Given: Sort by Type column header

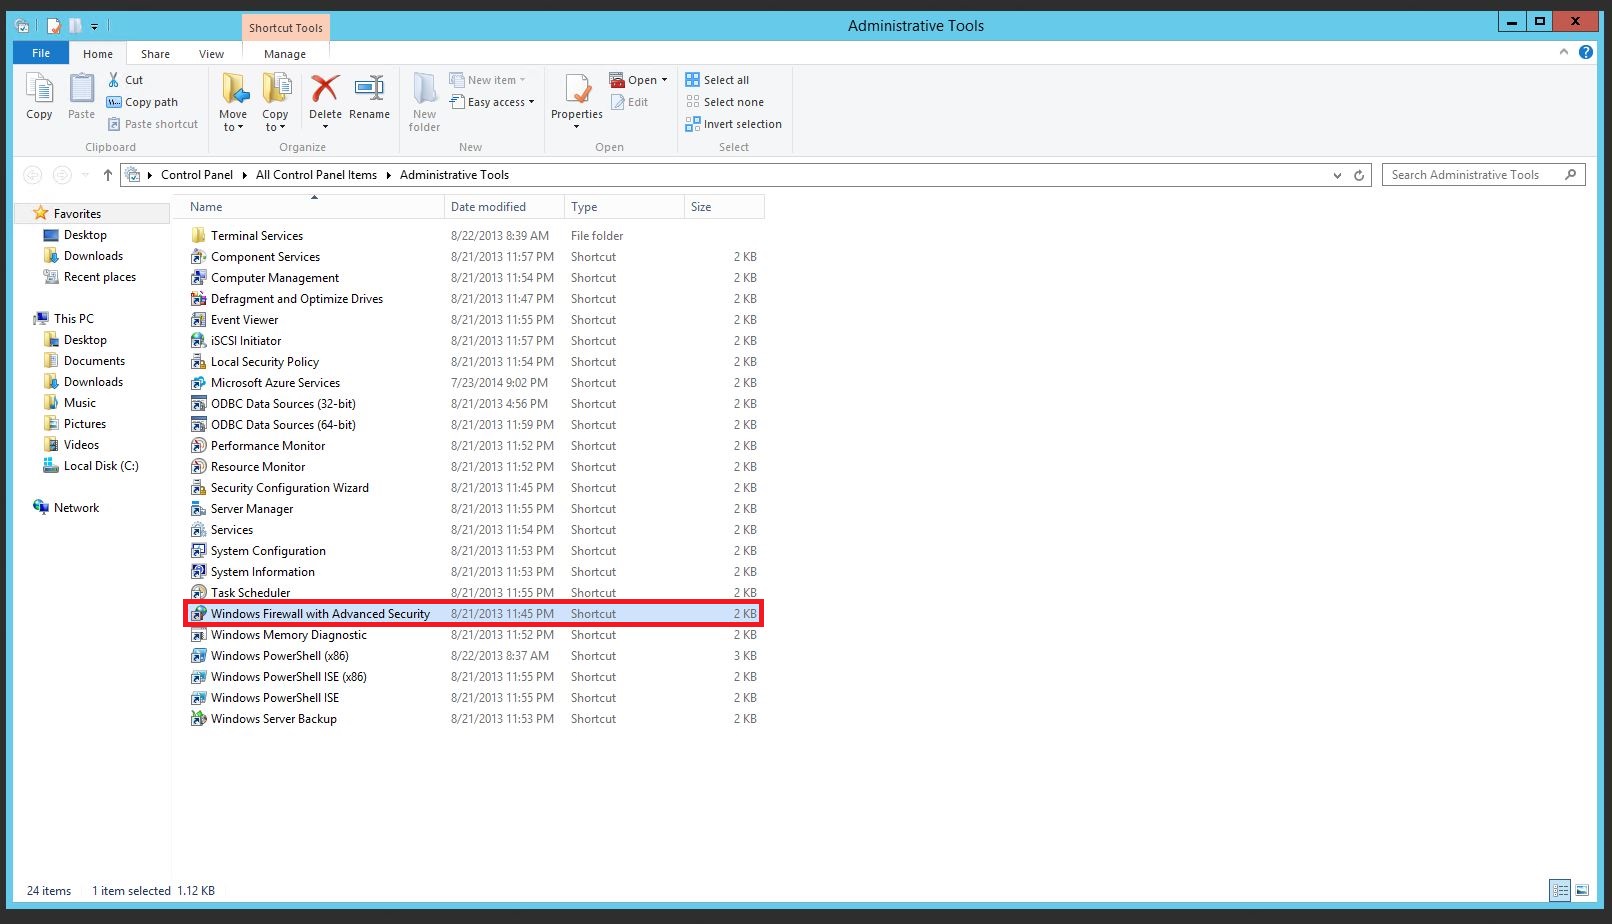Looking at the screenshot, I should coord(624,207).
